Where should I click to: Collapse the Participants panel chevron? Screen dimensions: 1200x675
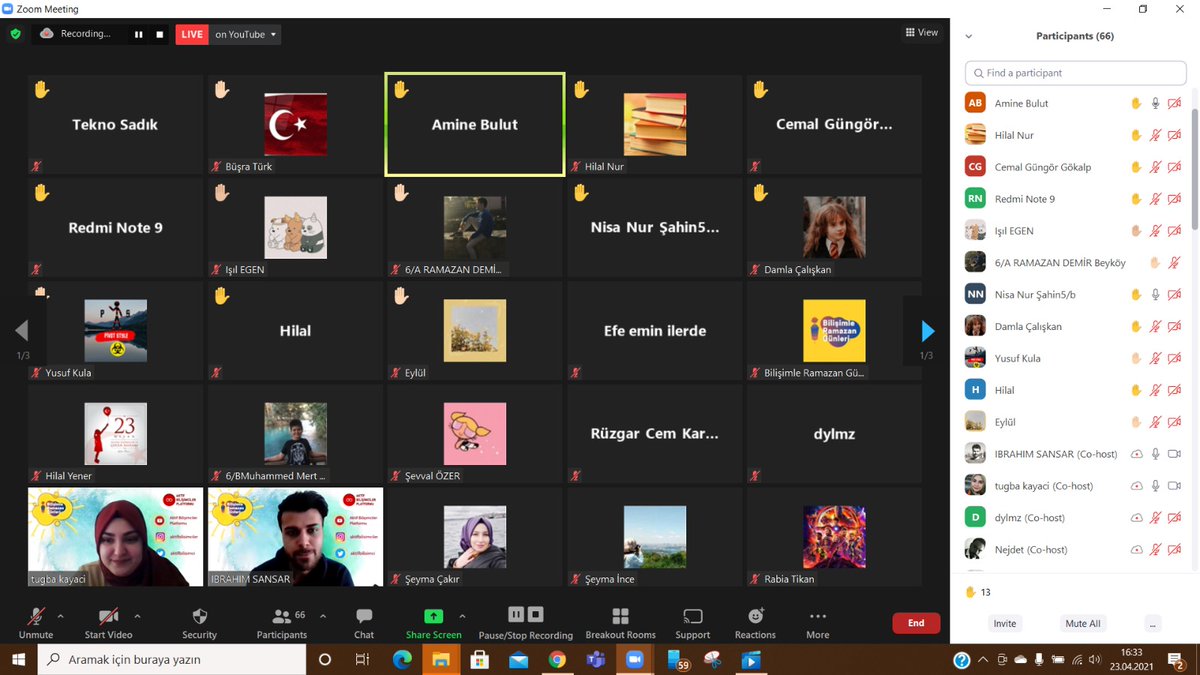point(968,36)
